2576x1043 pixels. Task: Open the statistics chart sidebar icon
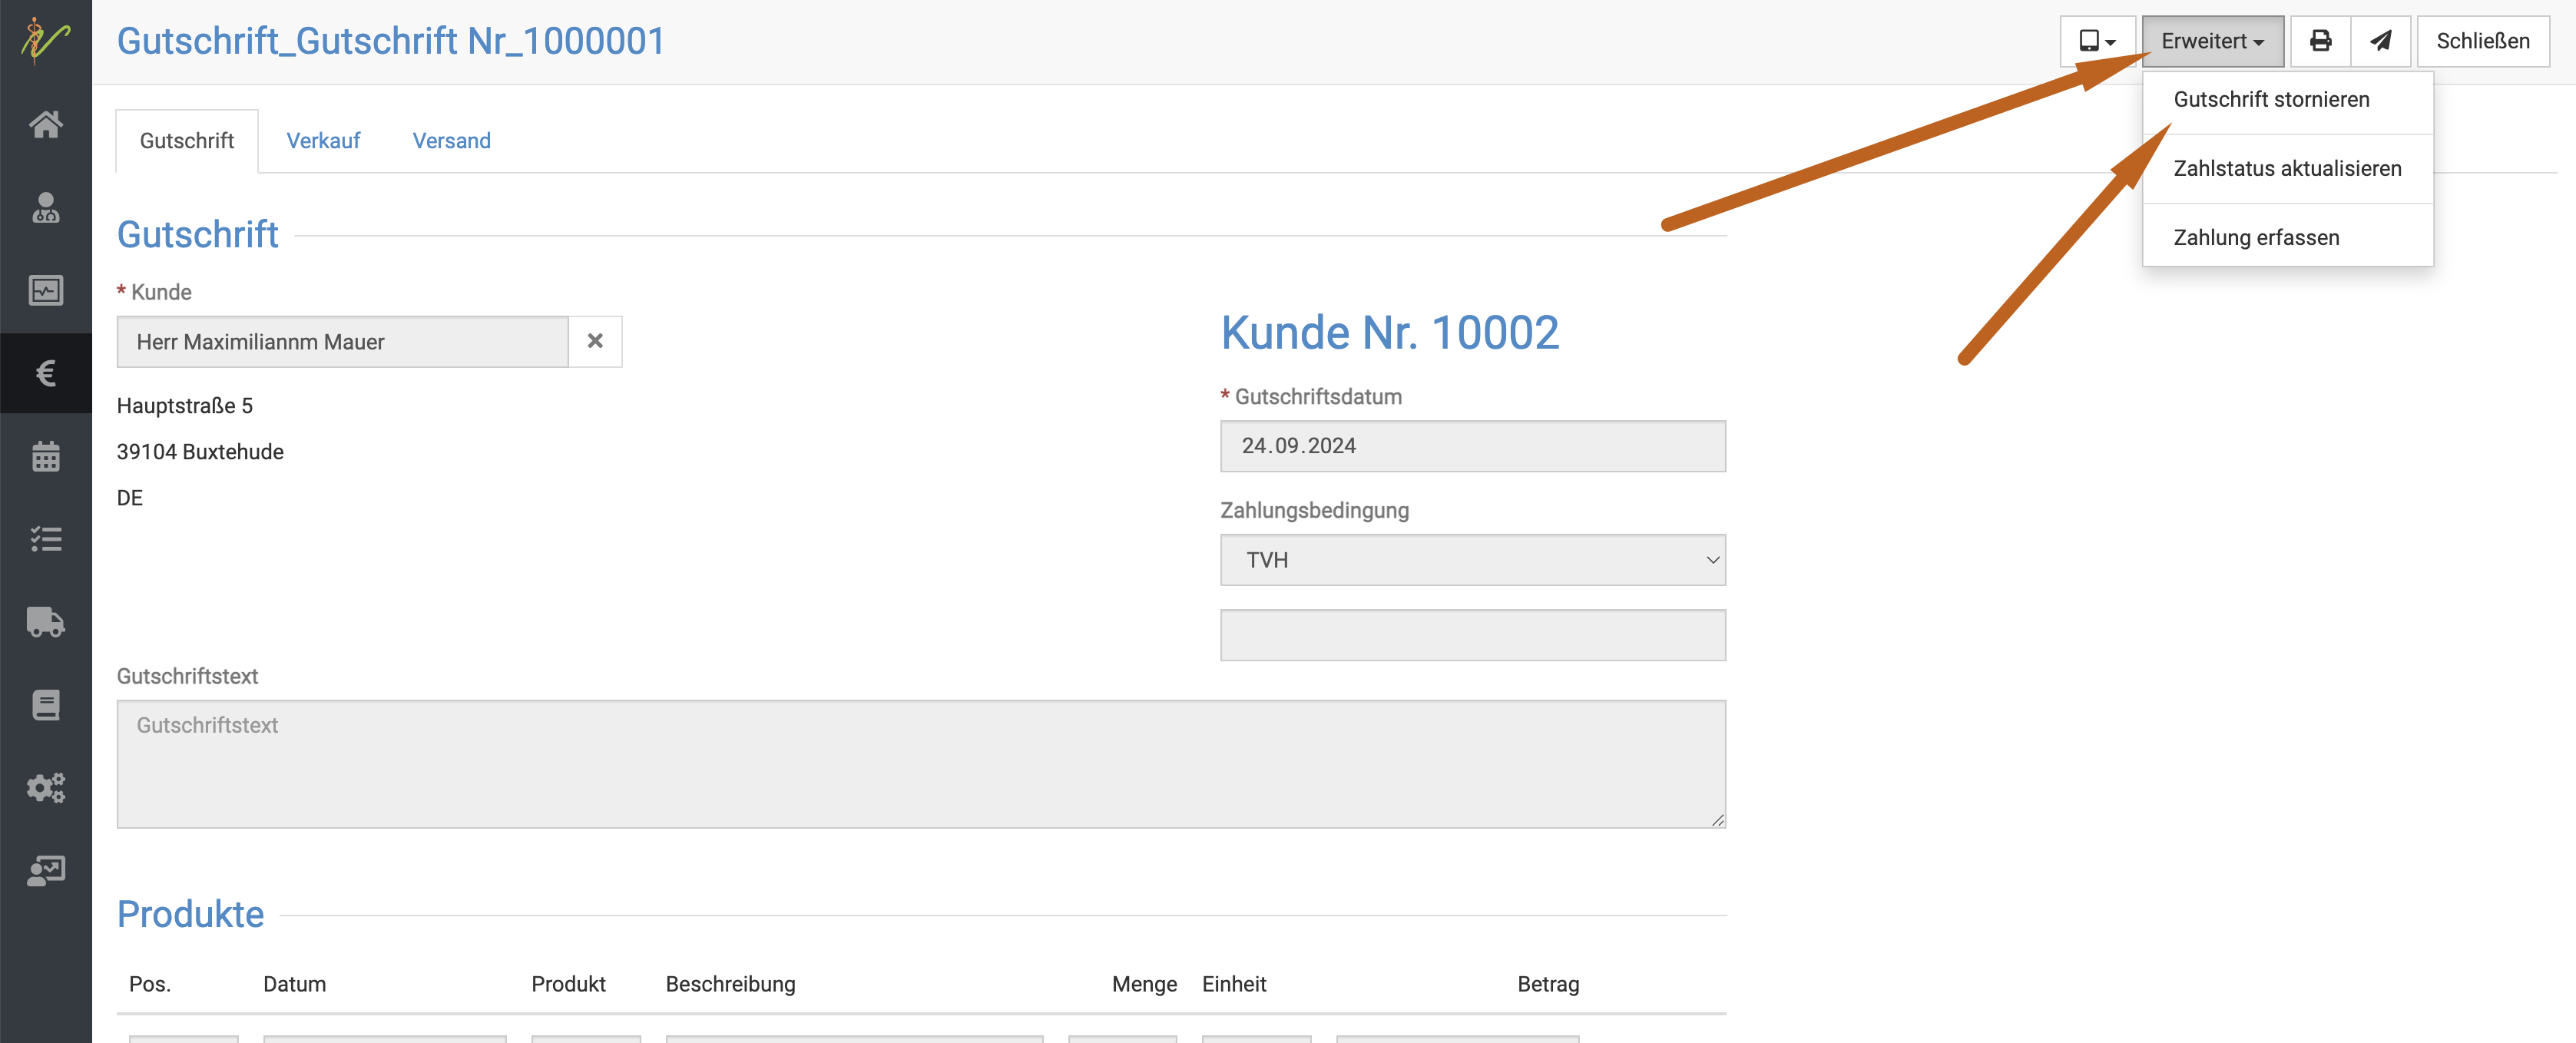point(45,290)
